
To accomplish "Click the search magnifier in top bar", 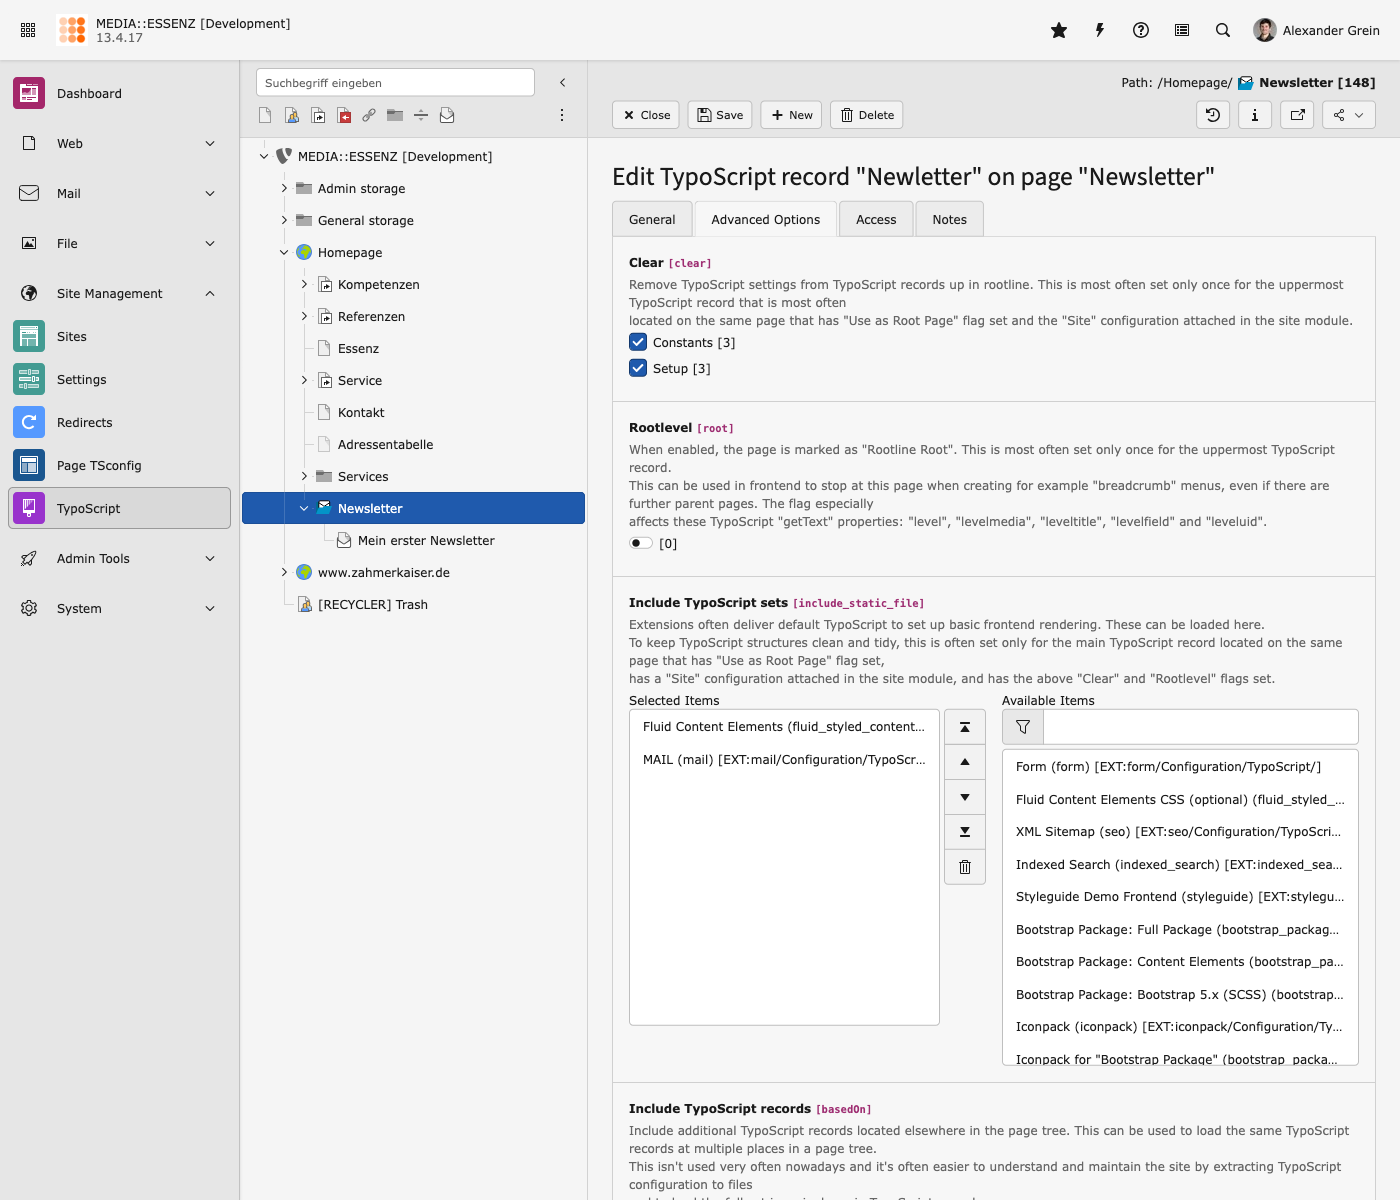I will 1223,30.
